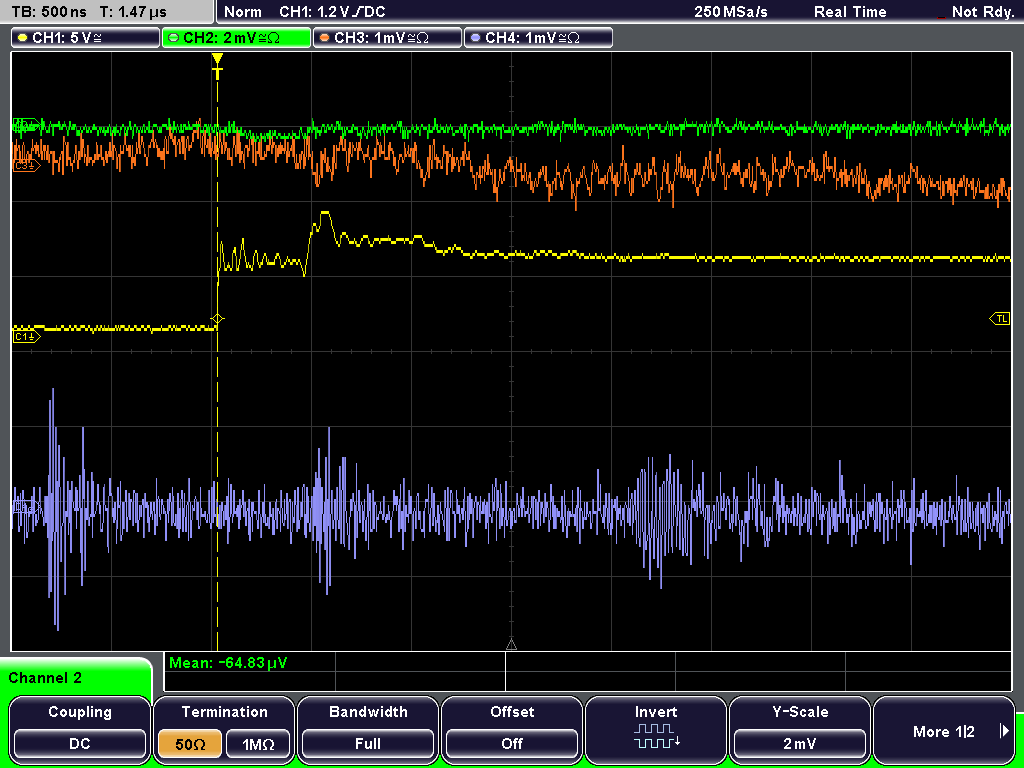Click the T: 1.47 µs trigger time readout
This screenshot has width=1024, height=768.
click(133, 12)
